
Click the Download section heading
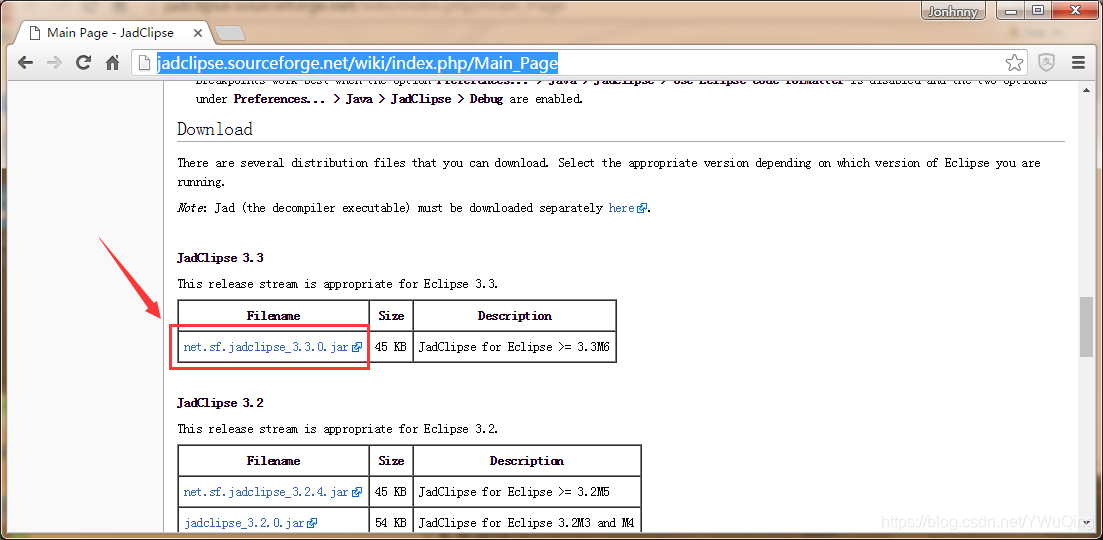click(x=215, y=129)
